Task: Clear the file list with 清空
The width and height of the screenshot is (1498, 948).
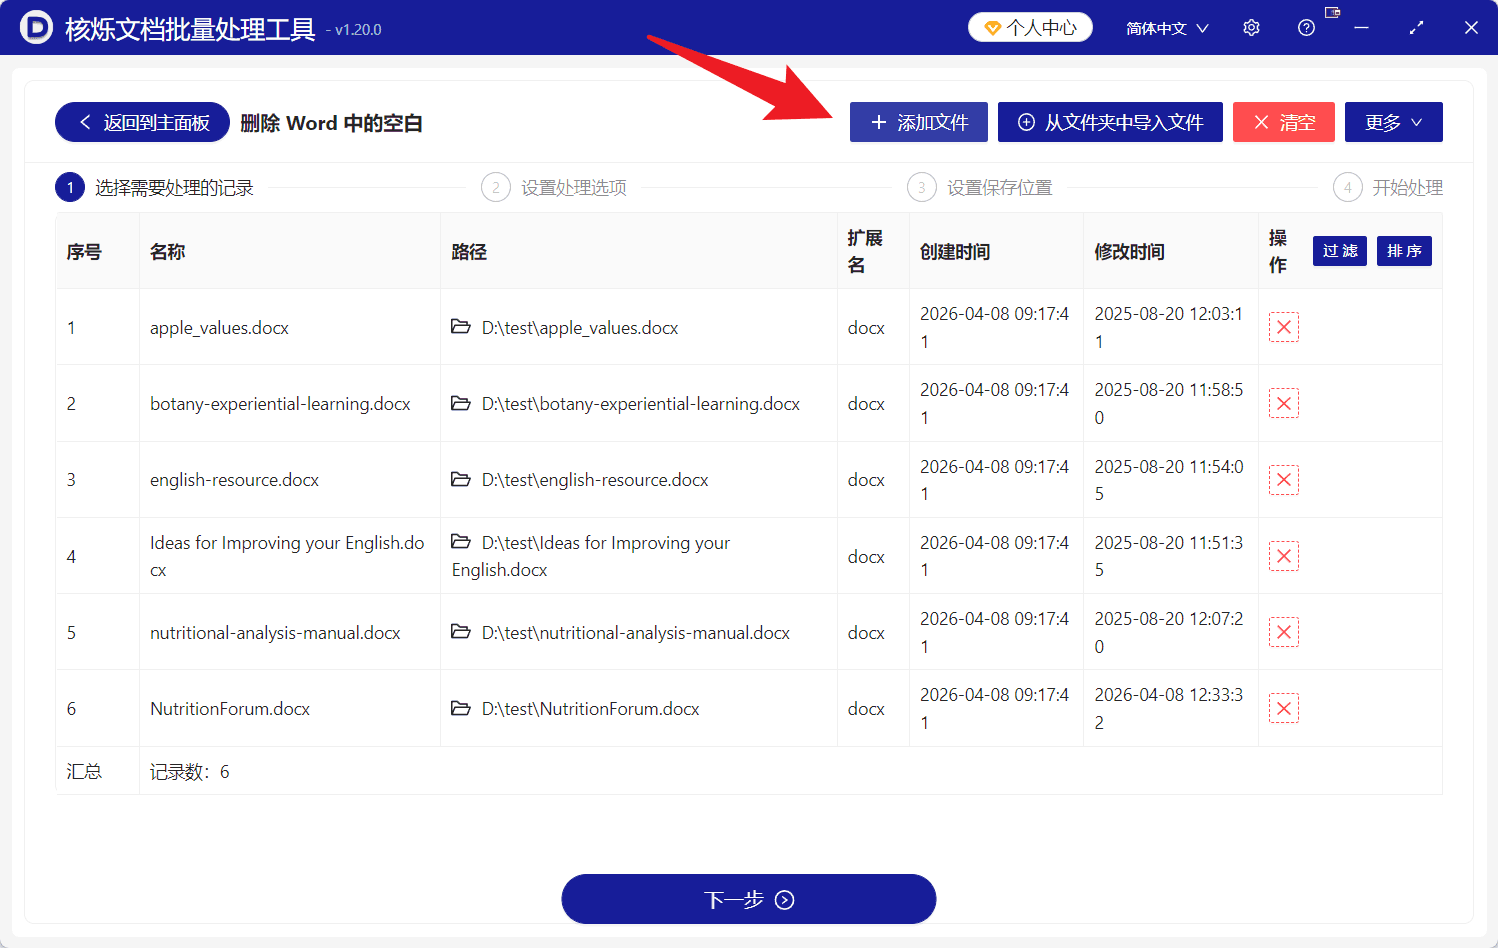Action: click(x=1284, y=122)
